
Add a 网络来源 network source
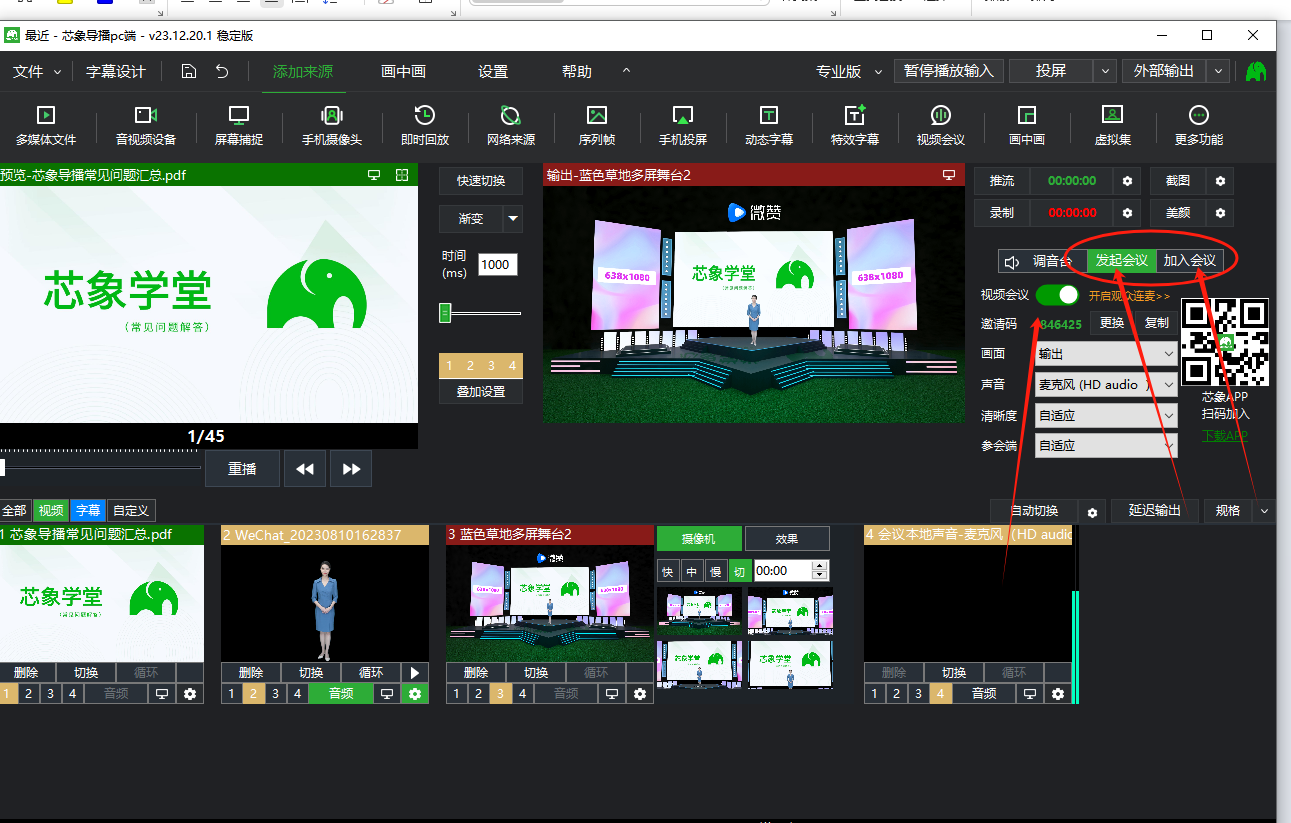511,125
